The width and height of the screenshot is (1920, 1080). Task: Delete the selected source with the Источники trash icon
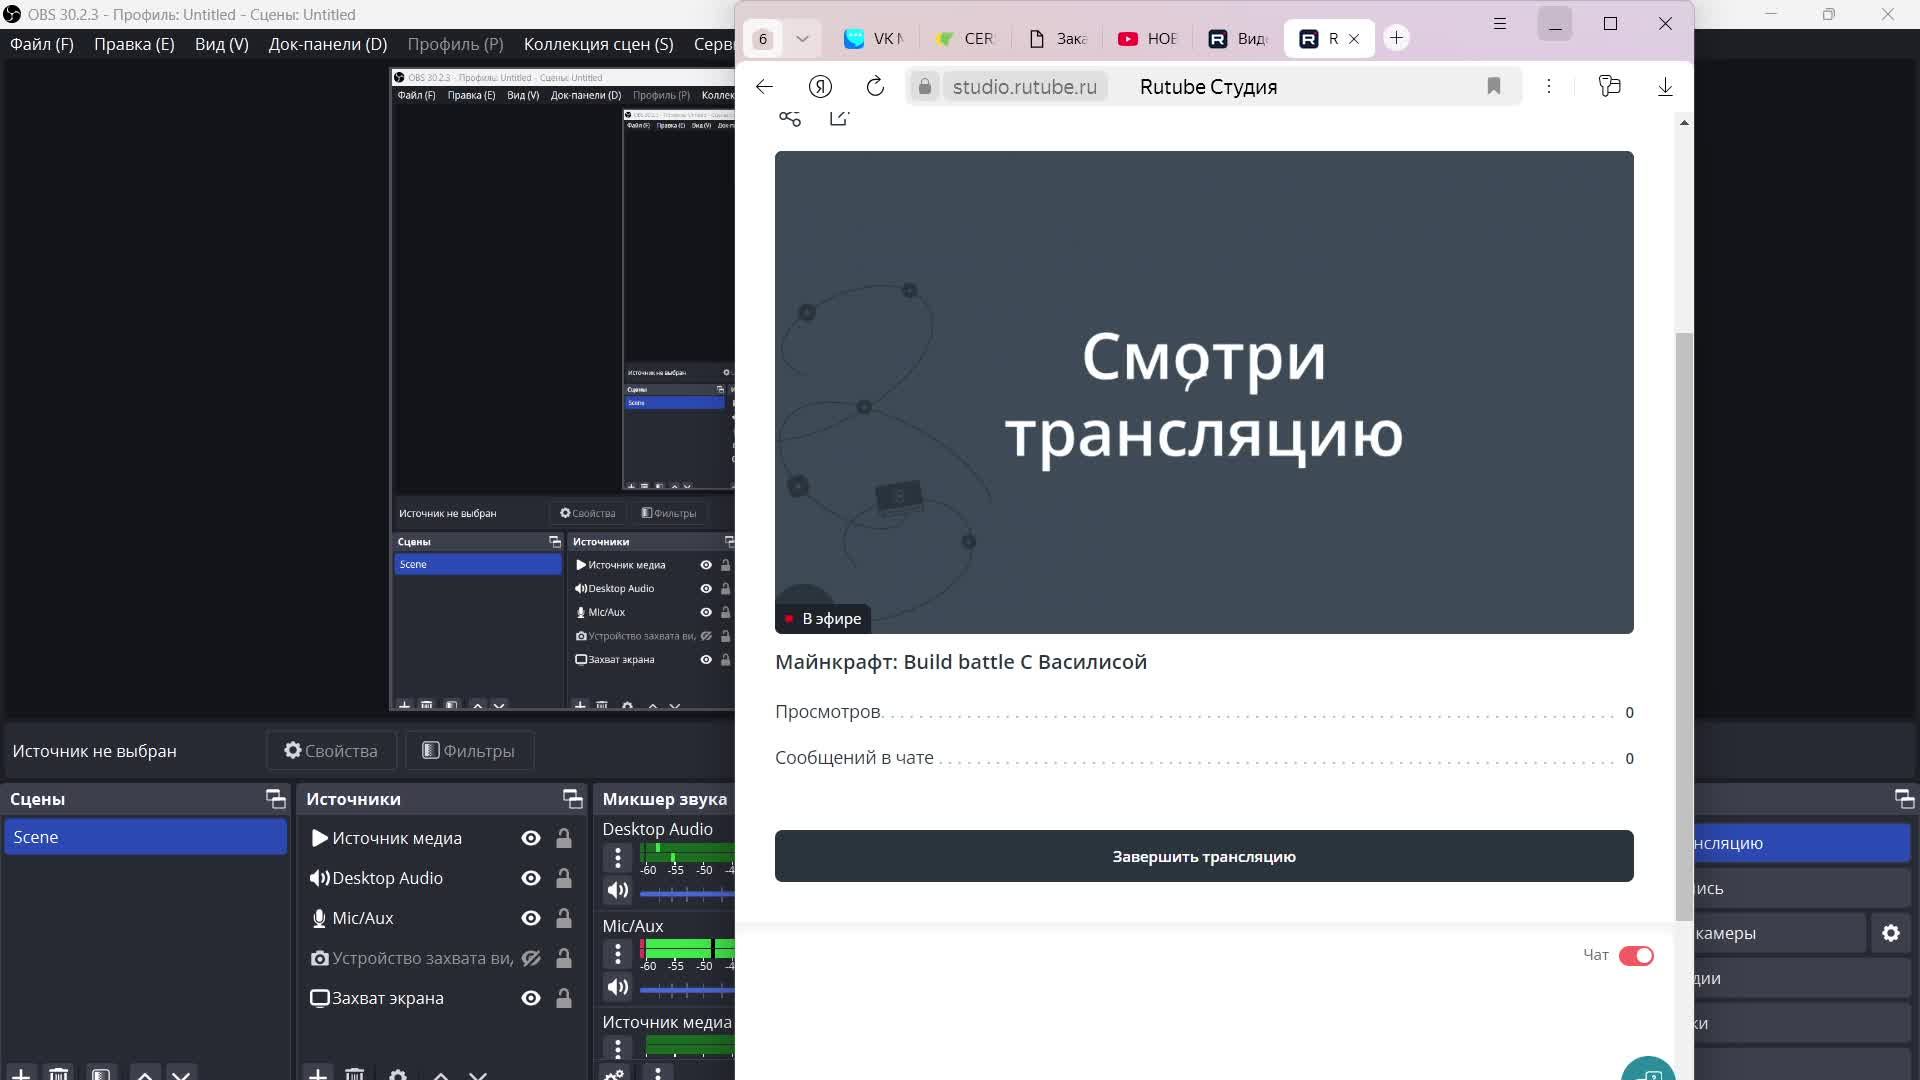point(355,1074)
